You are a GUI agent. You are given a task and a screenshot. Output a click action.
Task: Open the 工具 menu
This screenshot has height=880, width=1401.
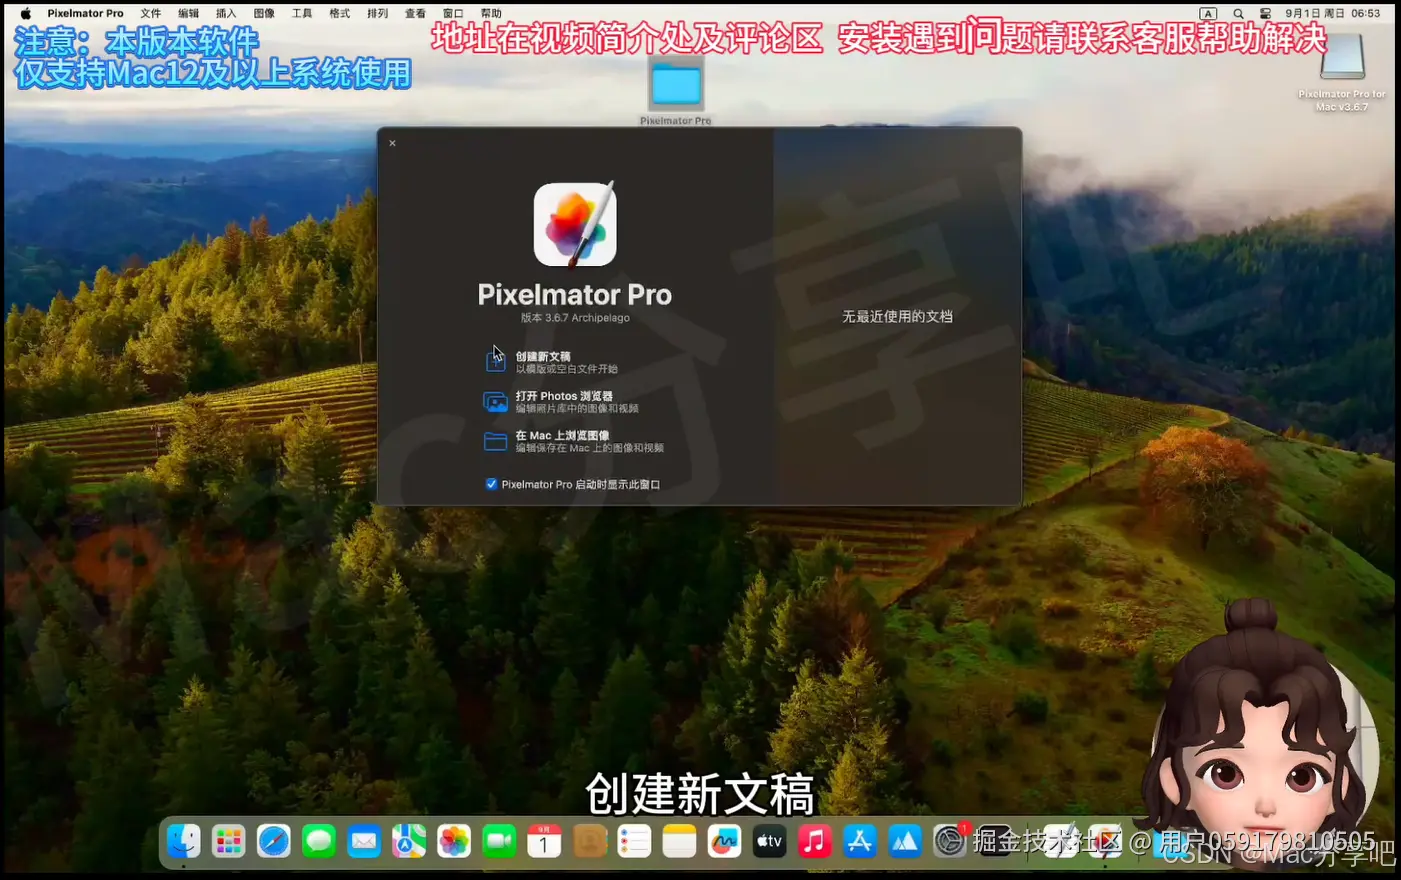click(301, 13)
